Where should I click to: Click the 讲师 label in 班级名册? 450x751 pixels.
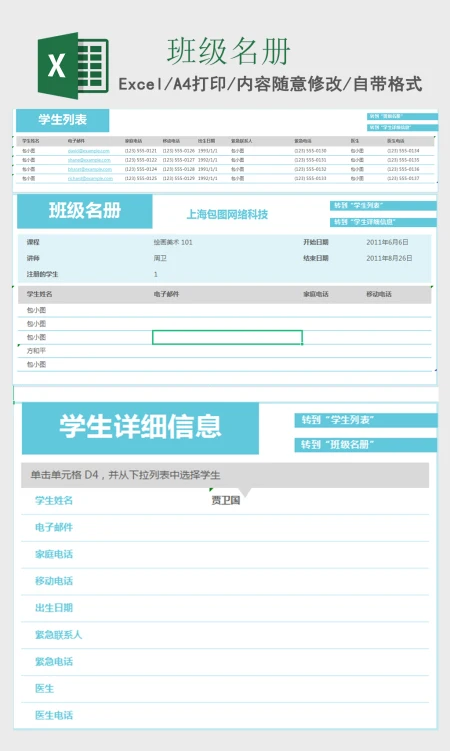coord(33,258)
